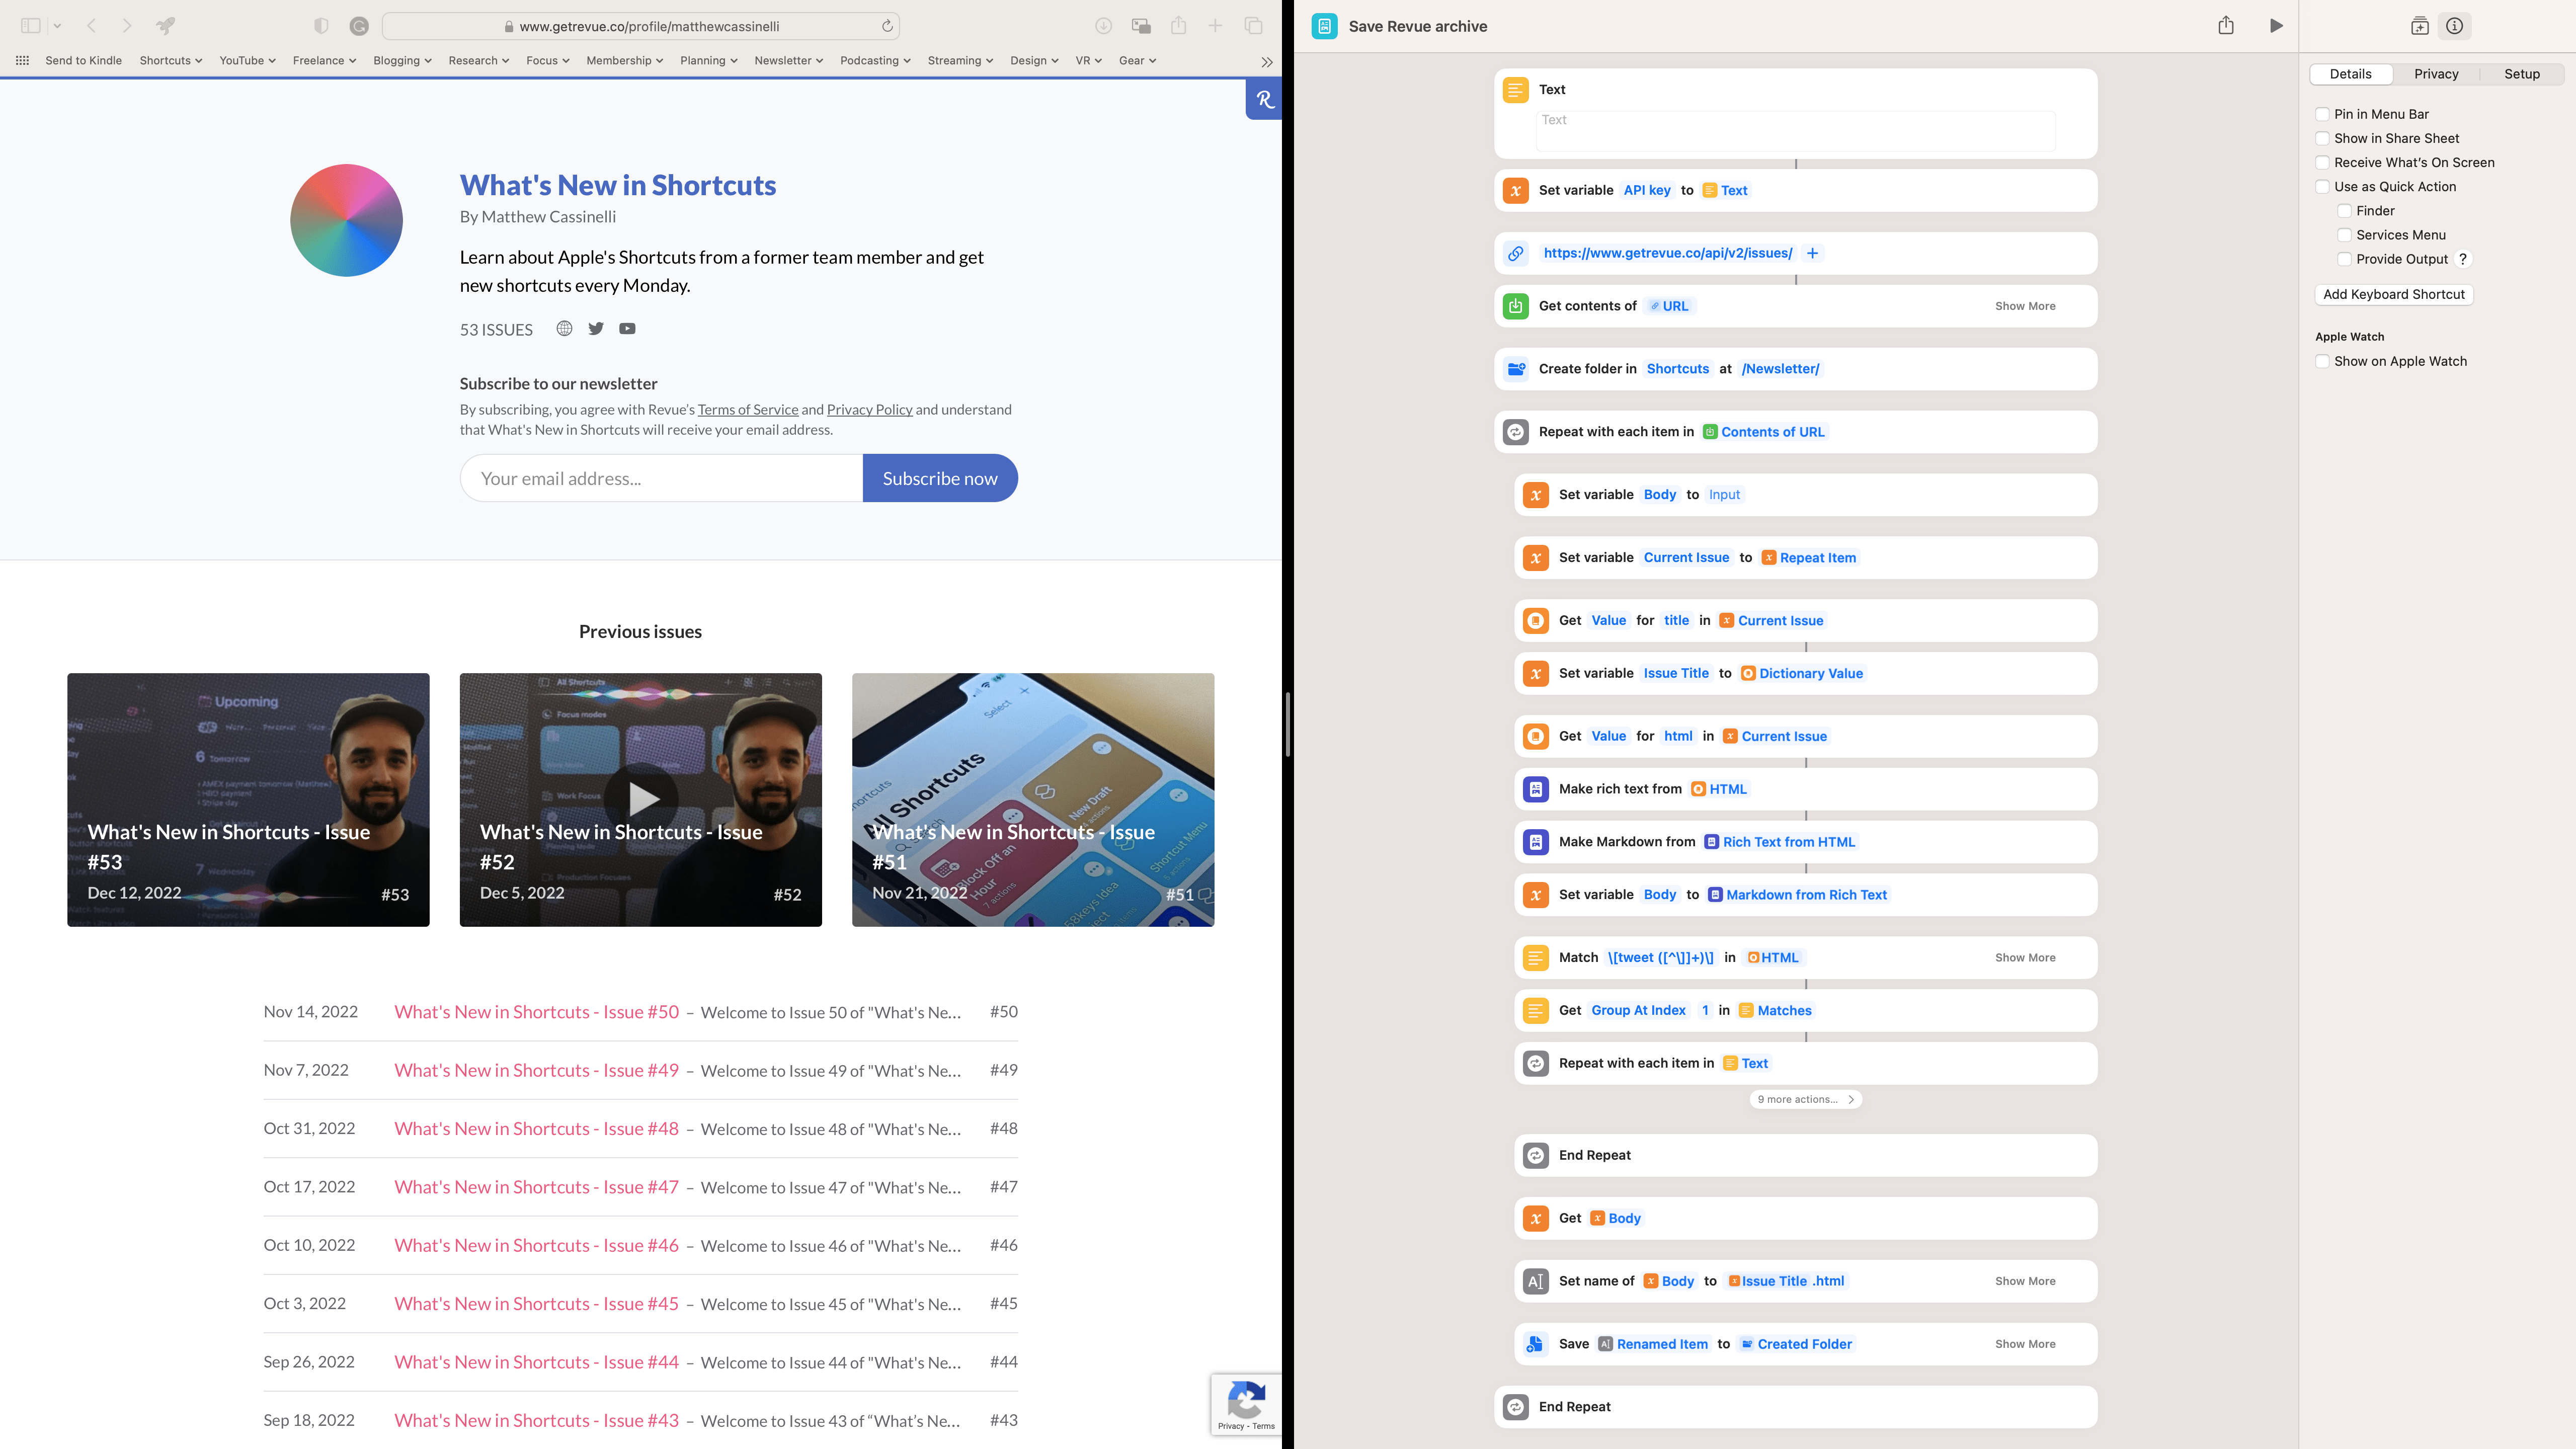Image resolution: width=2576 pixels, height=1449 pixels.
Task: Go forward in Safari
Action: click(x=127, y=26)
